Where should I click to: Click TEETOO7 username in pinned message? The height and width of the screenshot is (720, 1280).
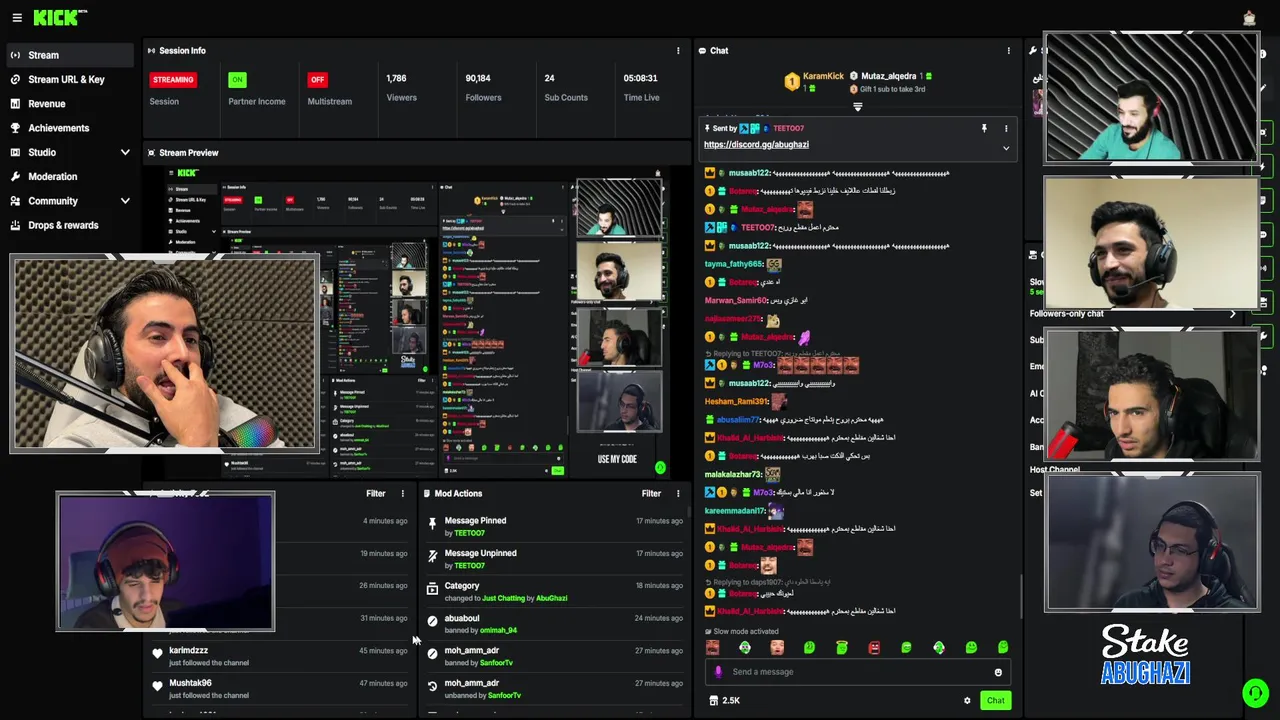[x=788, y=128]
